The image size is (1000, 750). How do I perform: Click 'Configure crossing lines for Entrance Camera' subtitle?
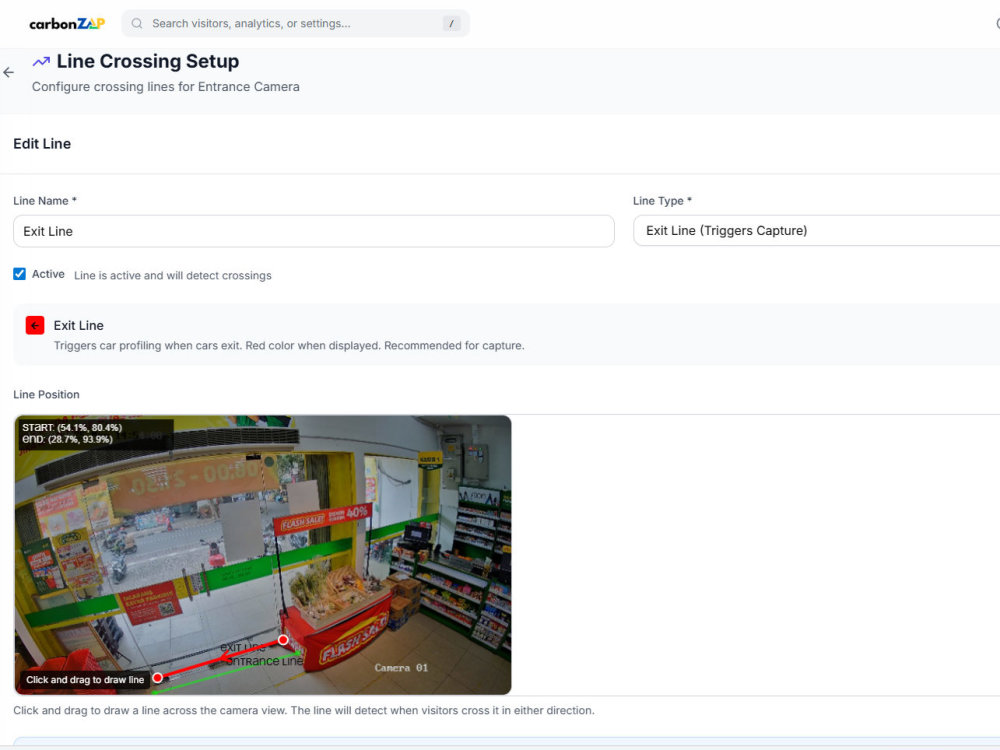(x=166, y=87)
